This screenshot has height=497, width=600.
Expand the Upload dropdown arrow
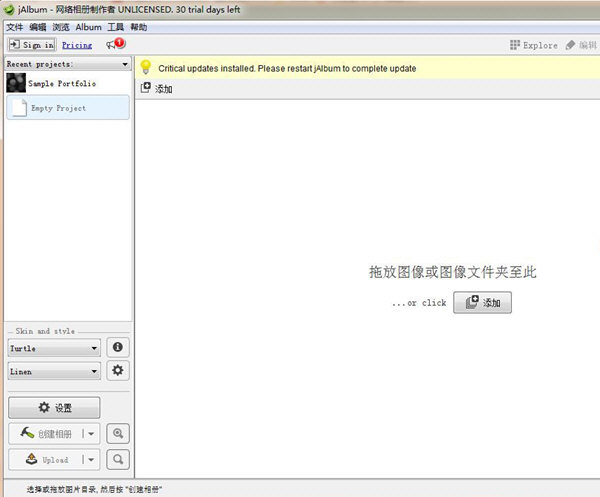[x=91, y=460]
